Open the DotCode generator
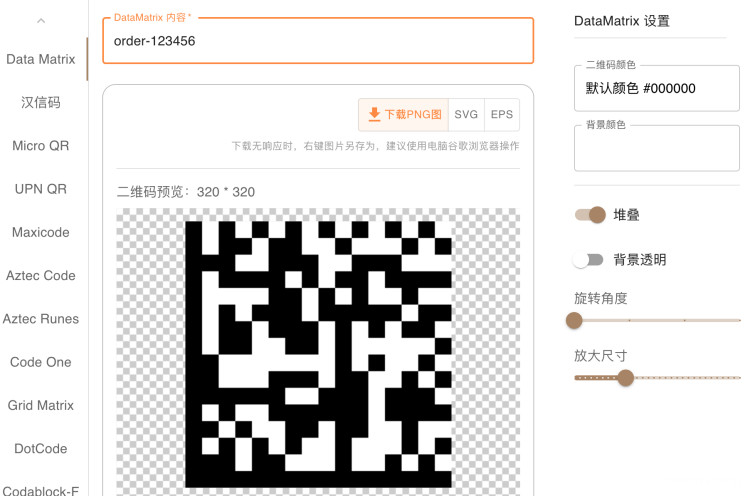 click(41, 449)
